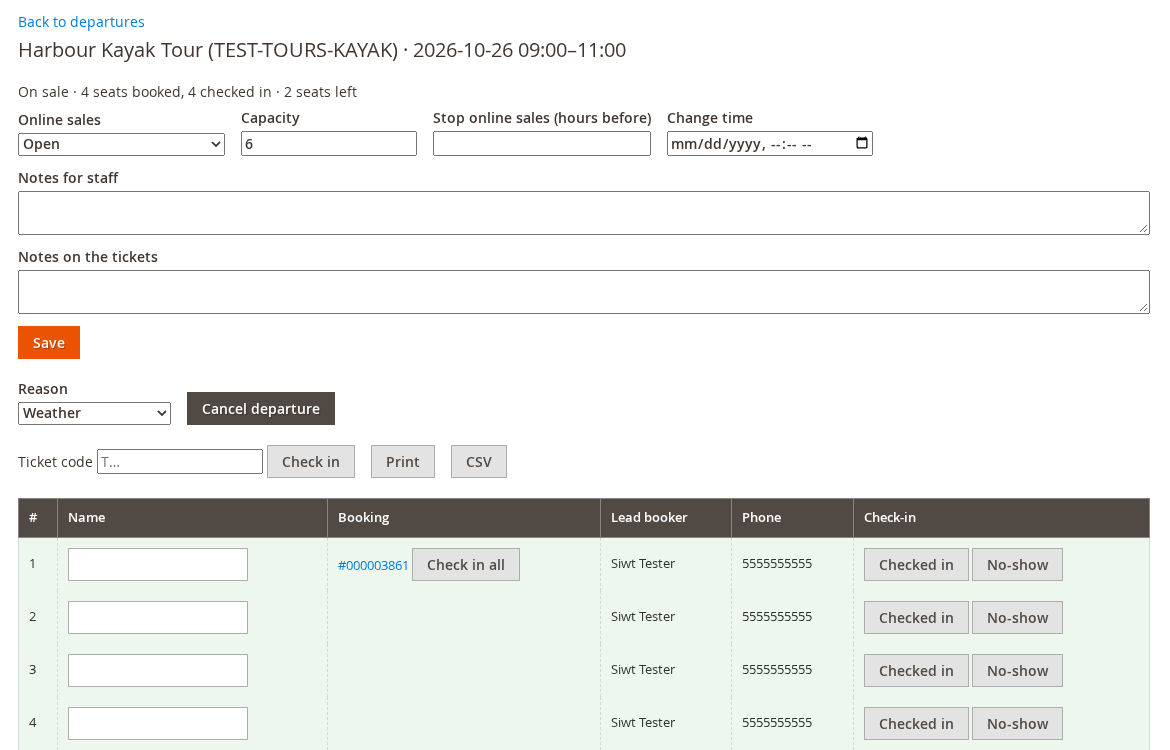Click the Check in button beside Ticket code

point(310,462)
